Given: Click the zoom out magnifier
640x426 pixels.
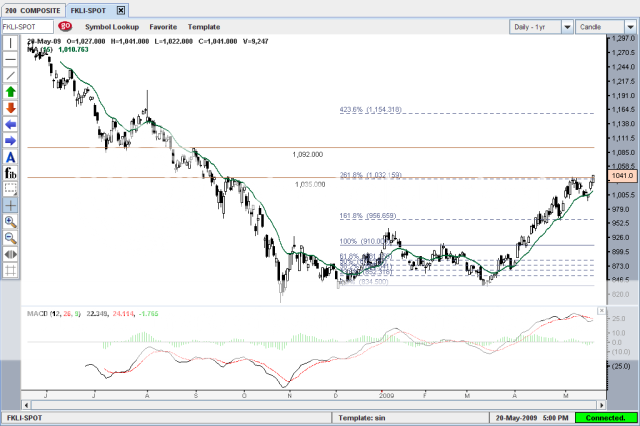Looking at the screenshot, I should tap(11, 237).
